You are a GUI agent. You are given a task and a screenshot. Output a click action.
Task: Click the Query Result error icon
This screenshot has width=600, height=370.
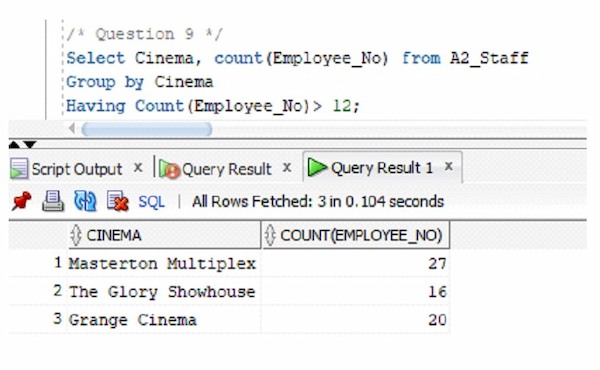[169, 169]
